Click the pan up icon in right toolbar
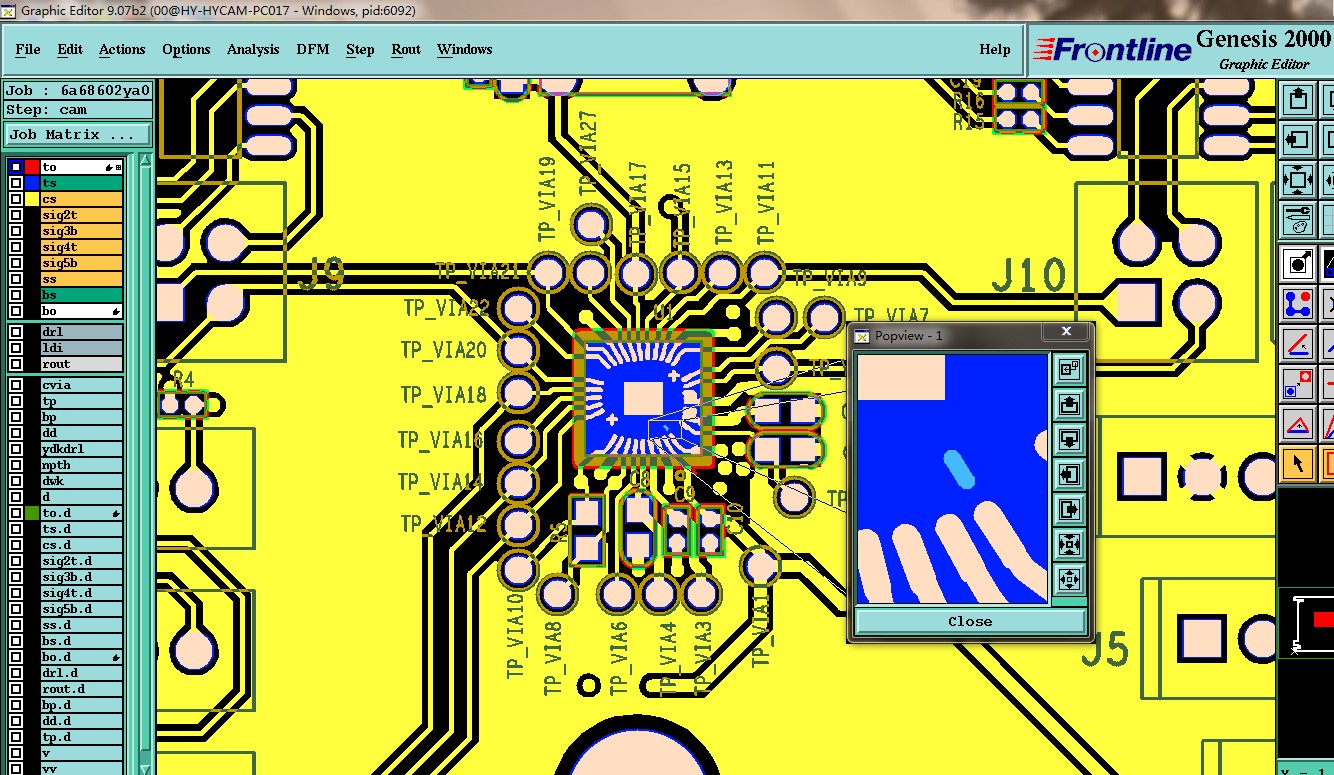The image size is (1334, 775). [1298, 99]
